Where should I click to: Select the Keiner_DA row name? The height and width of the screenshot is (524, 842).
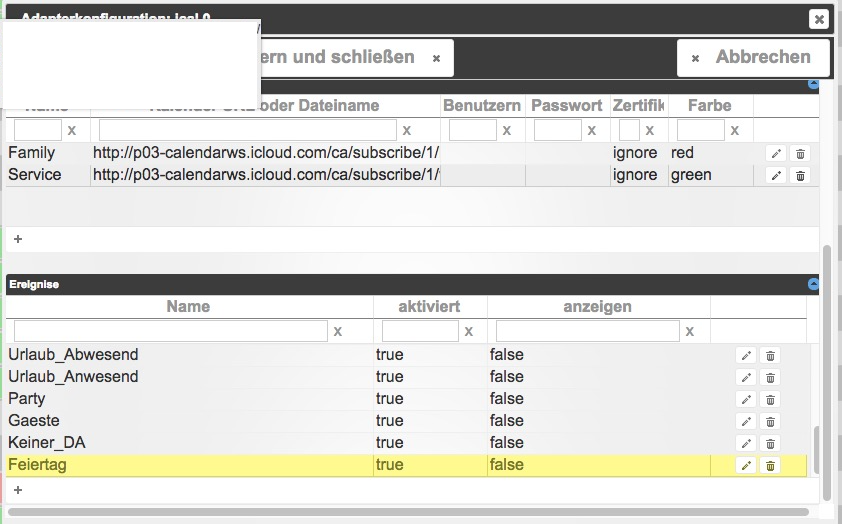(47, 443)
